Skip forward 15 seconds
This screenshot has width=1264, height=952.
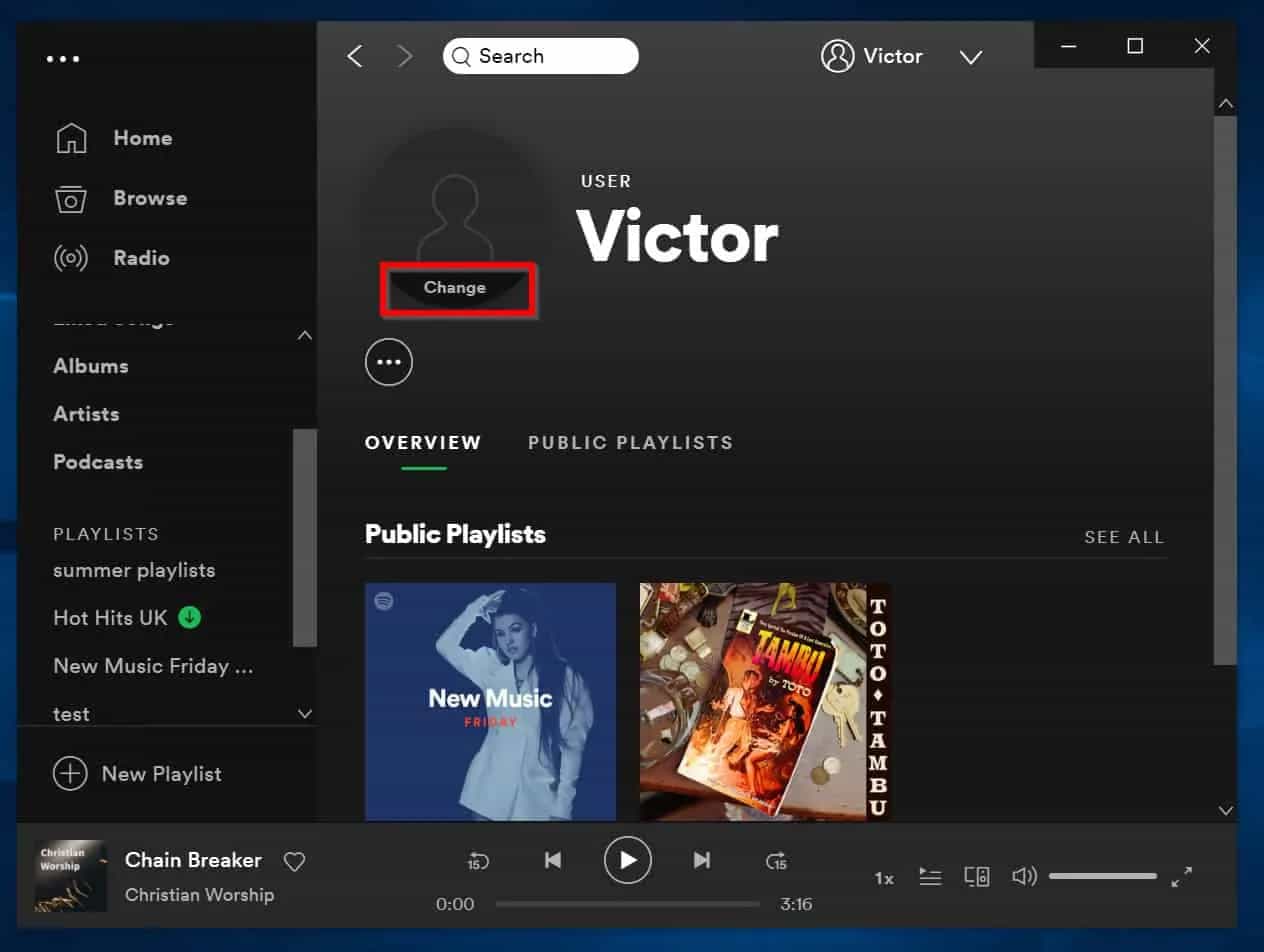click(x=777, y=860)
